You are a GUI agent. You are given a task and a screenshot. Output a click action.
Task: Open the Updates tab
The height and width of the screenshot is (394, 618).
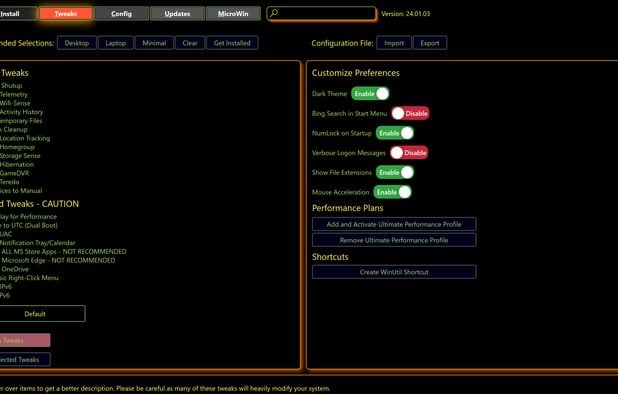tap(177, 13)
